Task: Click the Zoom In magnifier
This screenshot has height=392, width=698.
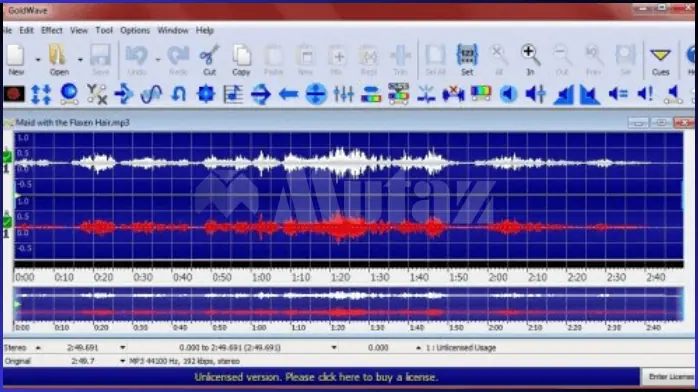Action: point(530,60)
